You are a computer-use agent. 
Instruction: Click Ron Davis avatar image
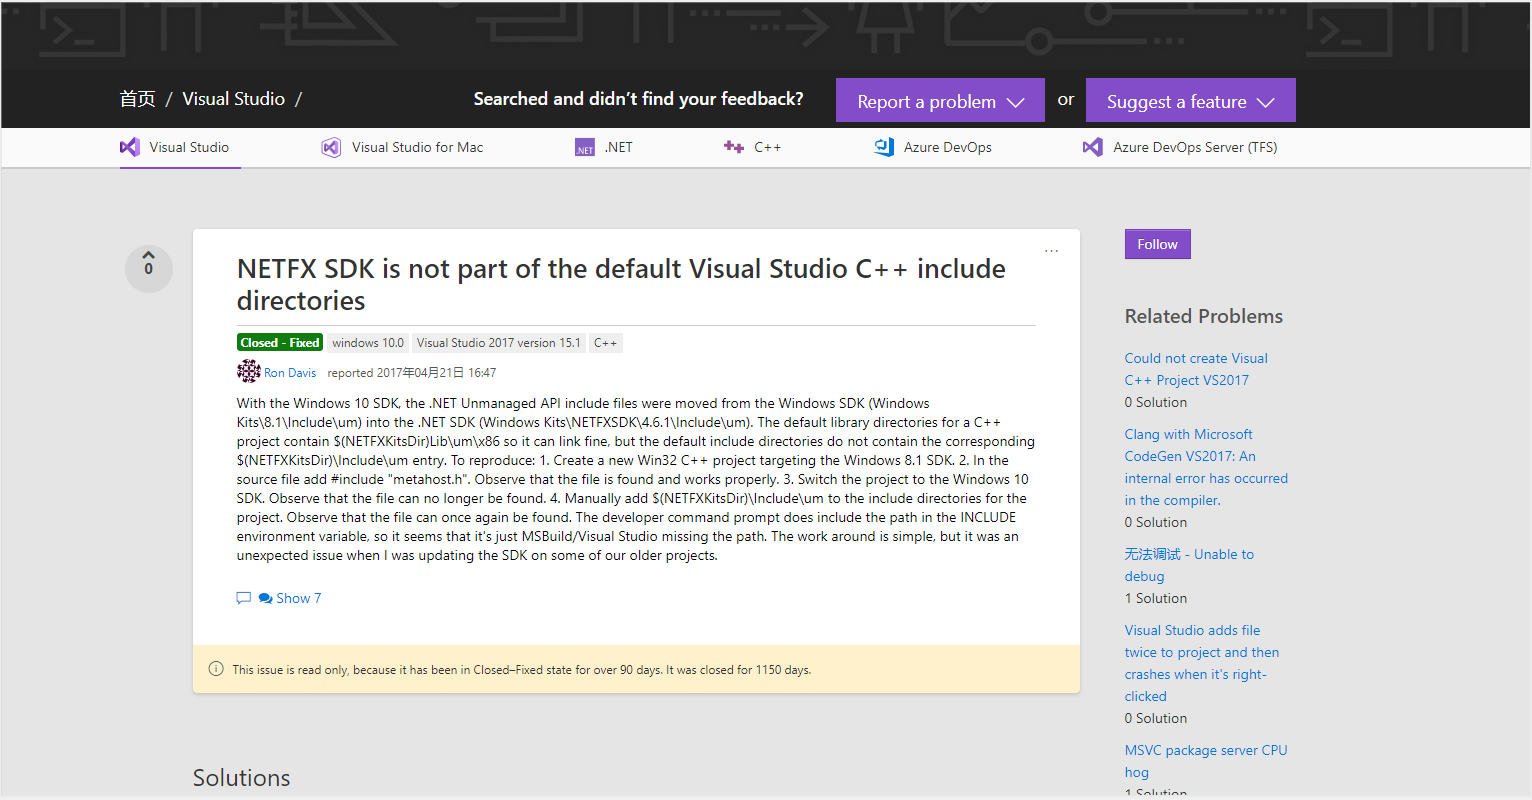click(x=248, y=372)
